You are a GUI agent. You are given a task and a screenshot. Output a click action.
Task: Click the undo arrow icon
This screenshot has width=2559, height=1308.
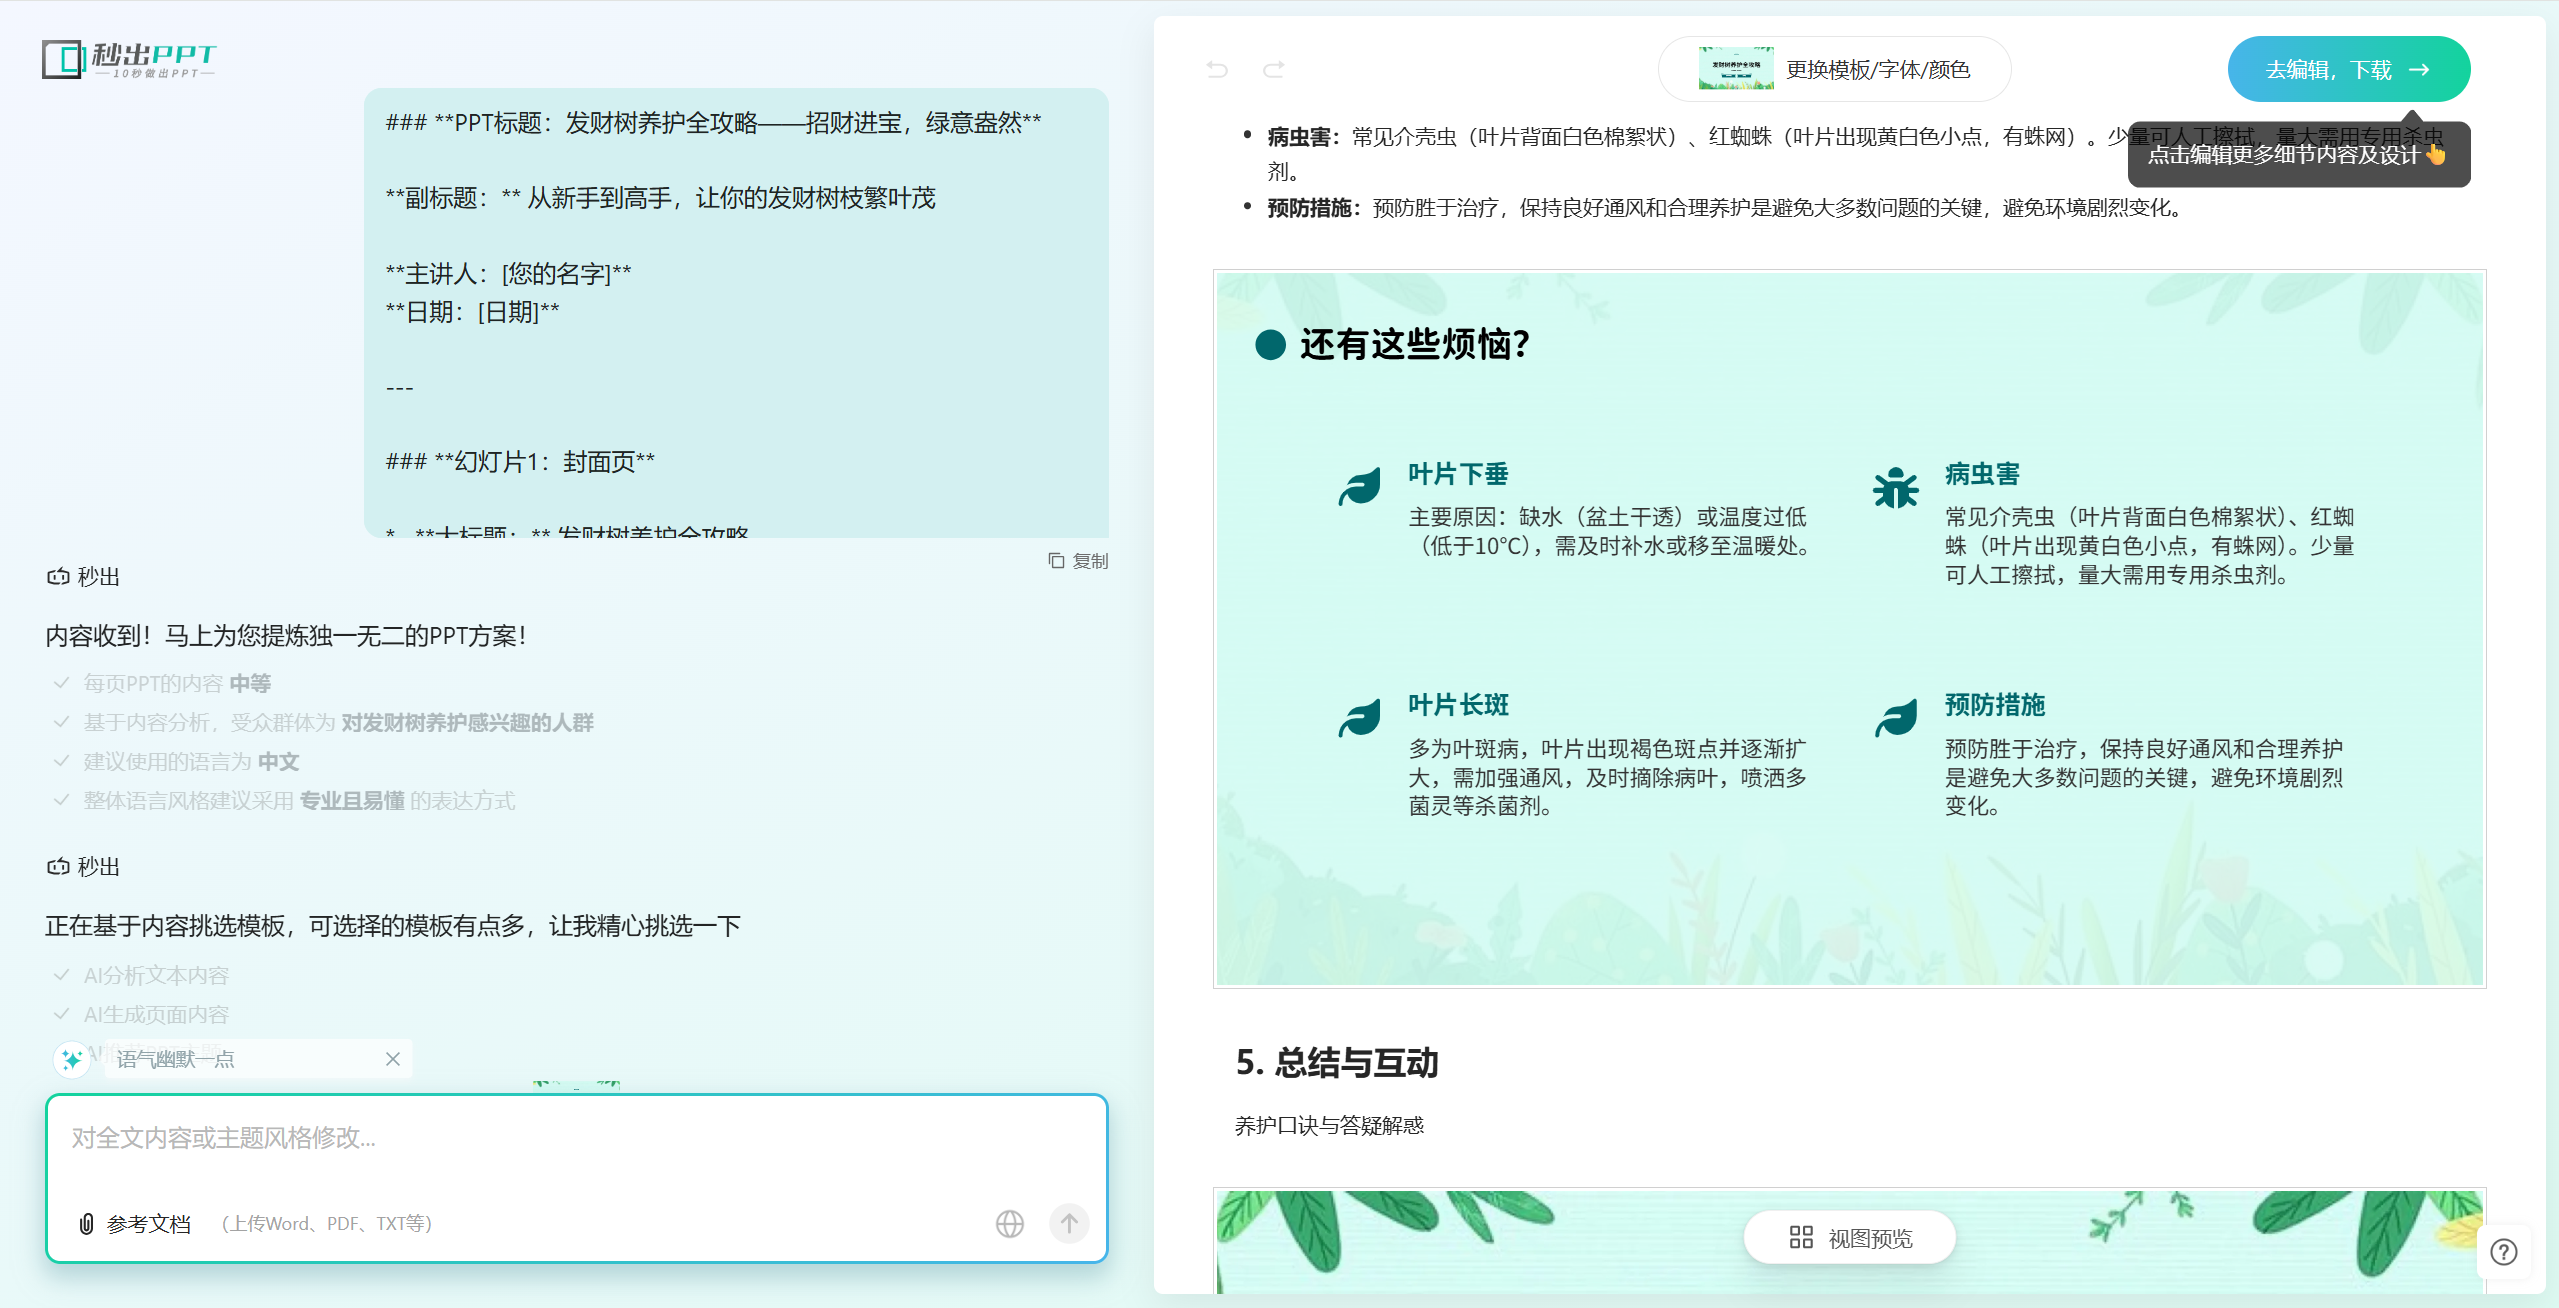(x=1217, y=69)
